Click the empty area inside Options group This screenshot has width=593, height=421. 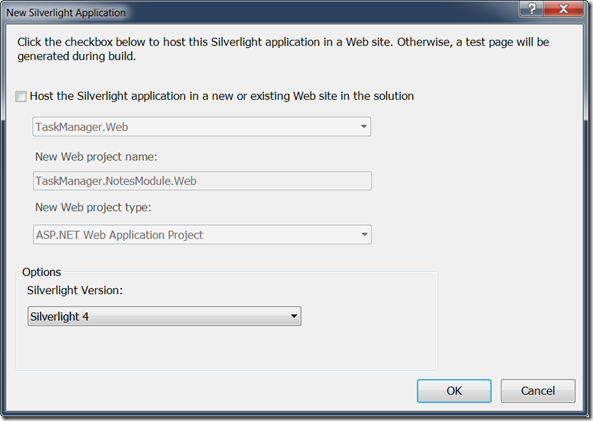pyautogui.click(x=227, y=348)
